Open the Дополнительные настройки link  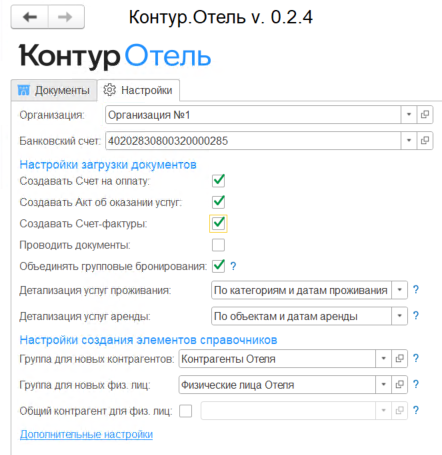(86, 434)
